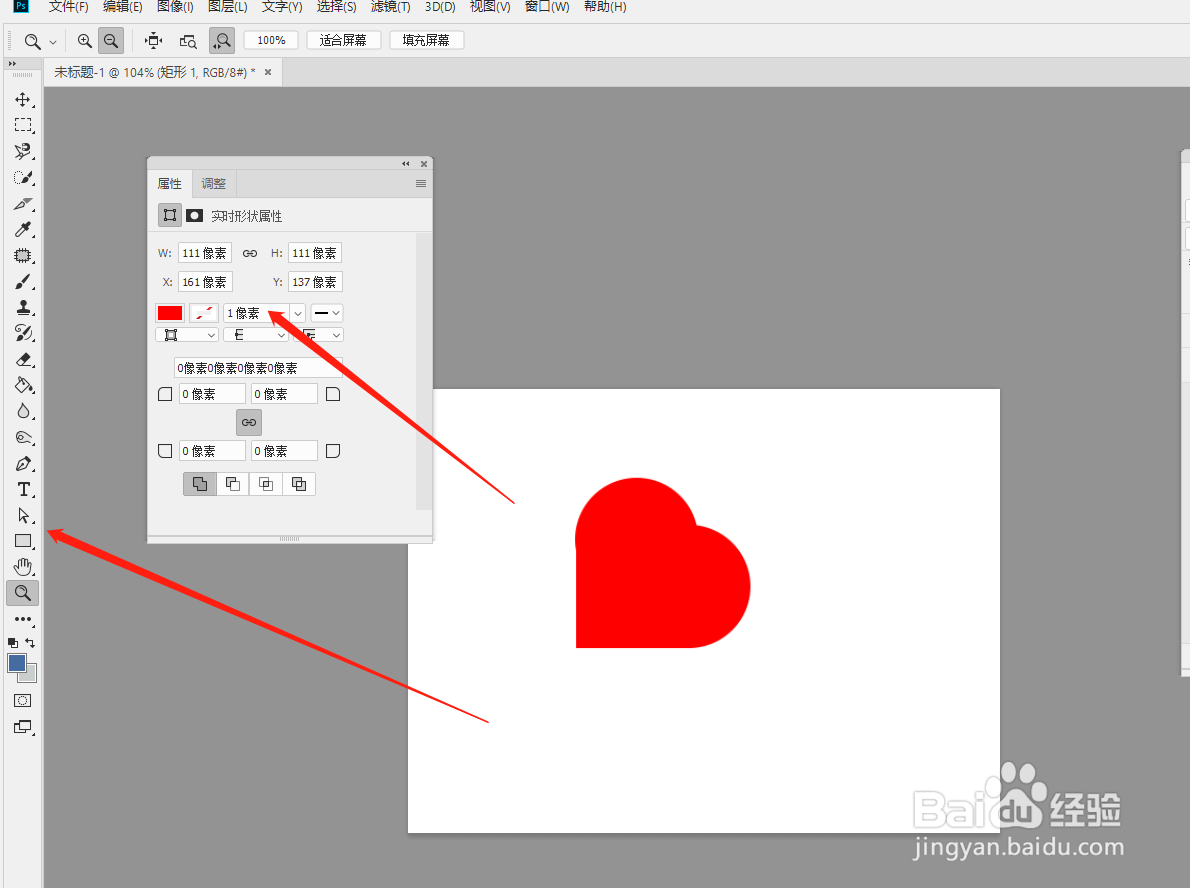1190x888 pixels.
Task: Select the Eyedropper tool
Action: [22, 229]
